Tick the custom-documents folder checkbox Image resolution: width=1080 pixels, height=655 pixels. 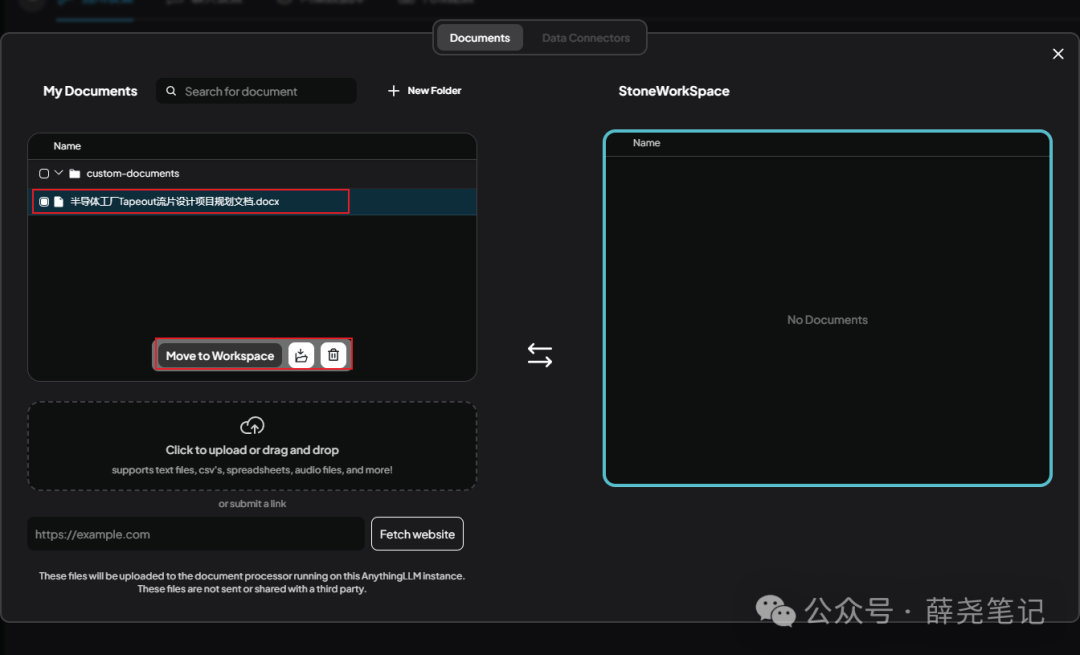pos(44,174)
